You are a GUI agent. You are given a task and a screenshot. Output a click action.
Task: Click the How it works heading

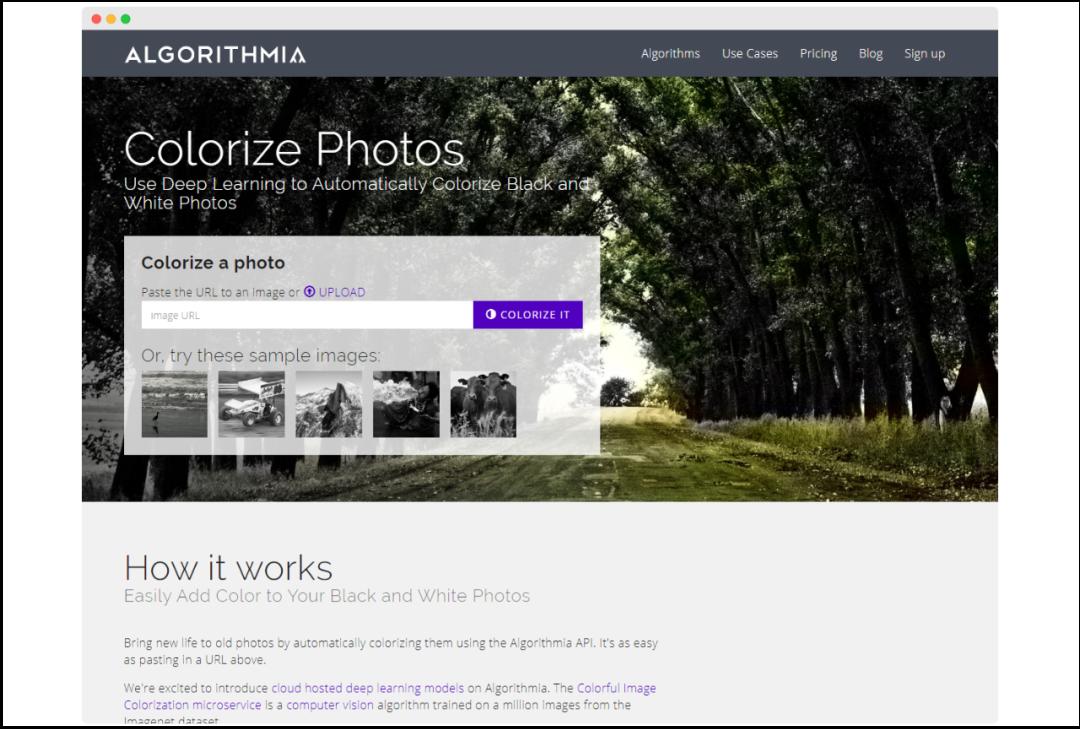pos(228,568)
